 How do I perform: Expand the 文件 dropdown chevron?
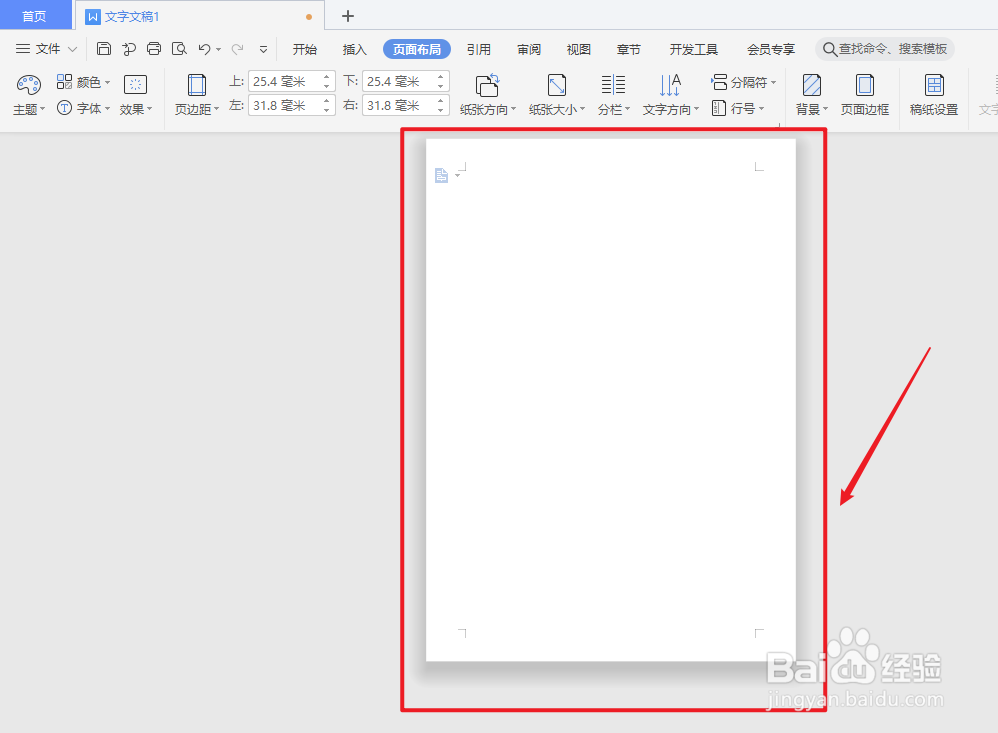tap(73, 49)
